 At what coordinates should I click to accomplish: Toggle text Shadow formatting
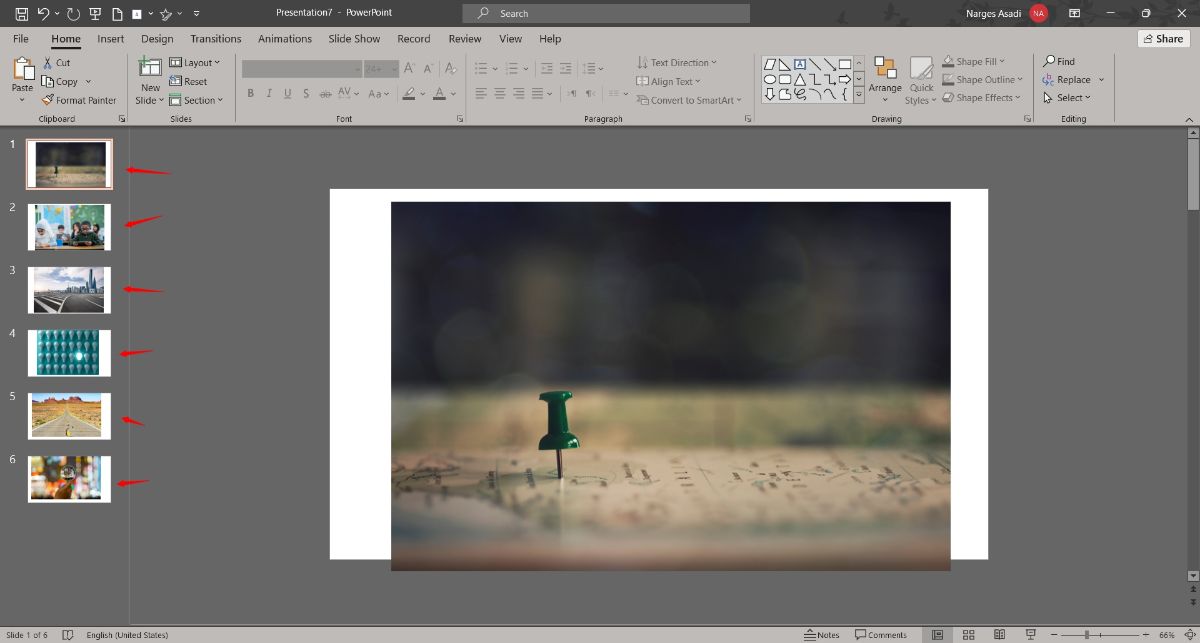click(x=307, y=94)
